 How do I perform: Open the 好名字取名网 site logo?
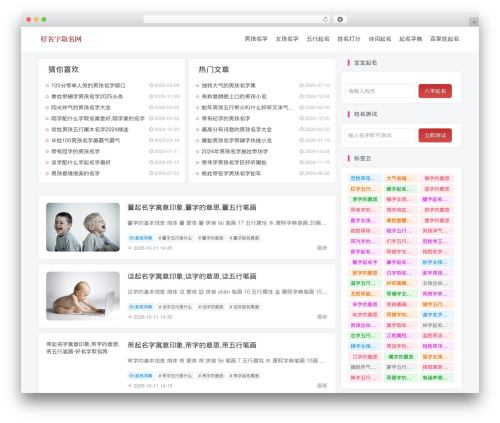(x=61, y=39)
